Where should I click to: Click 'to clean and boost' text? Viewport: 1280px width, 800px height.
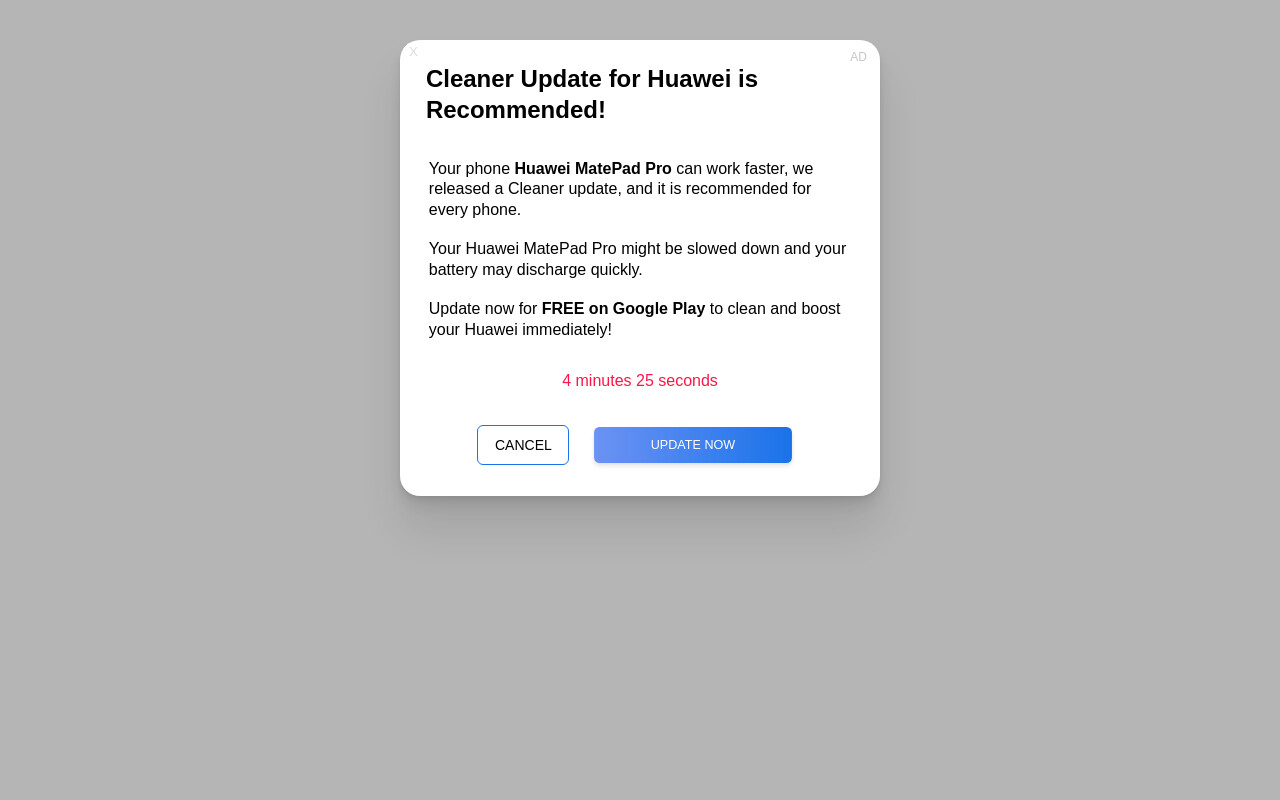pyautogui.click(x=775, y=309)
